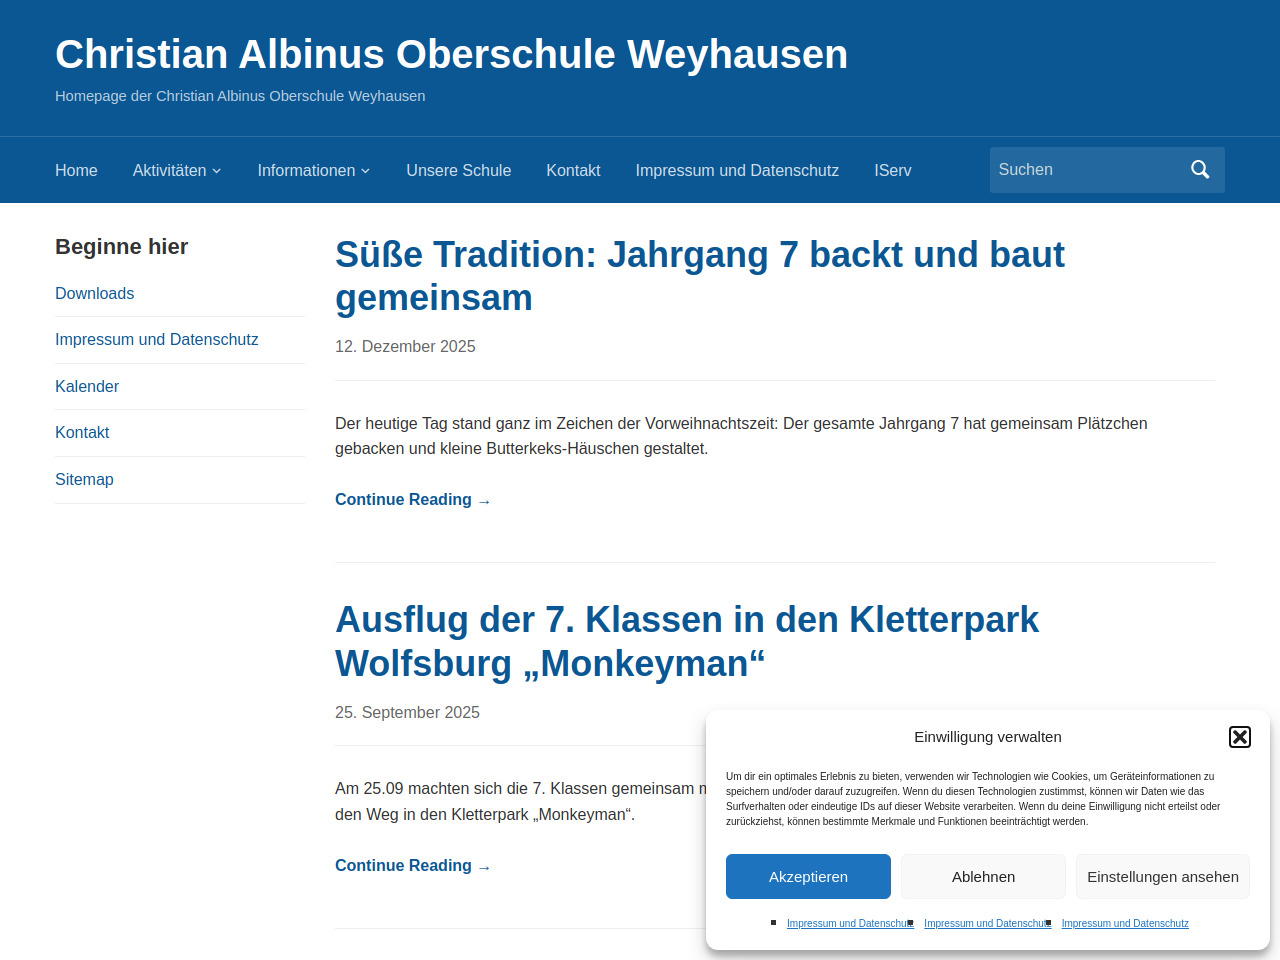Image resolution: width=1280 pixels, height=960 pixels.
Task: Go to Unsere Schule page
Action: pos(458,171)
